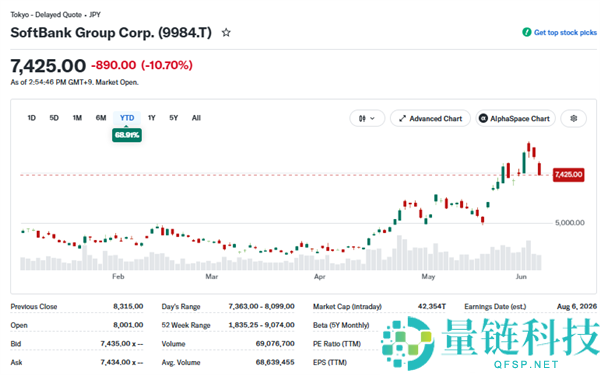Screen dimensions: 600x375
Task: Click the Earnings Date value Aug 6, 2026
Action: tap(577, 307)
